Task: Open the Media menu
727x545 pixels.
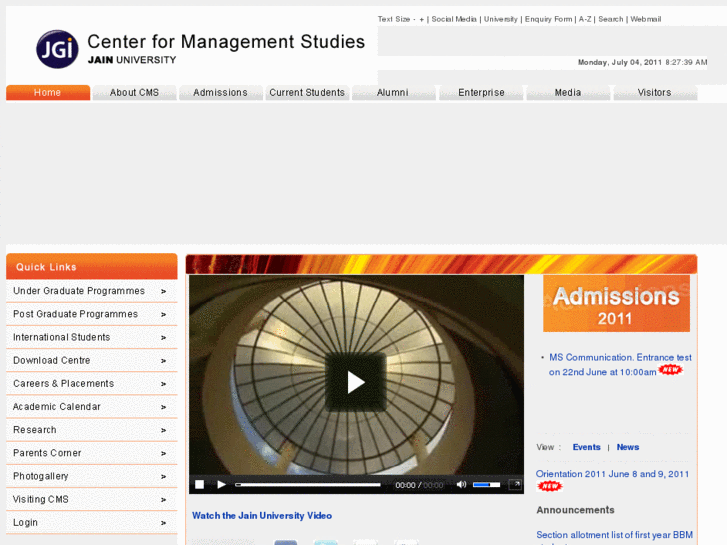Action: [x=568, y=92]
